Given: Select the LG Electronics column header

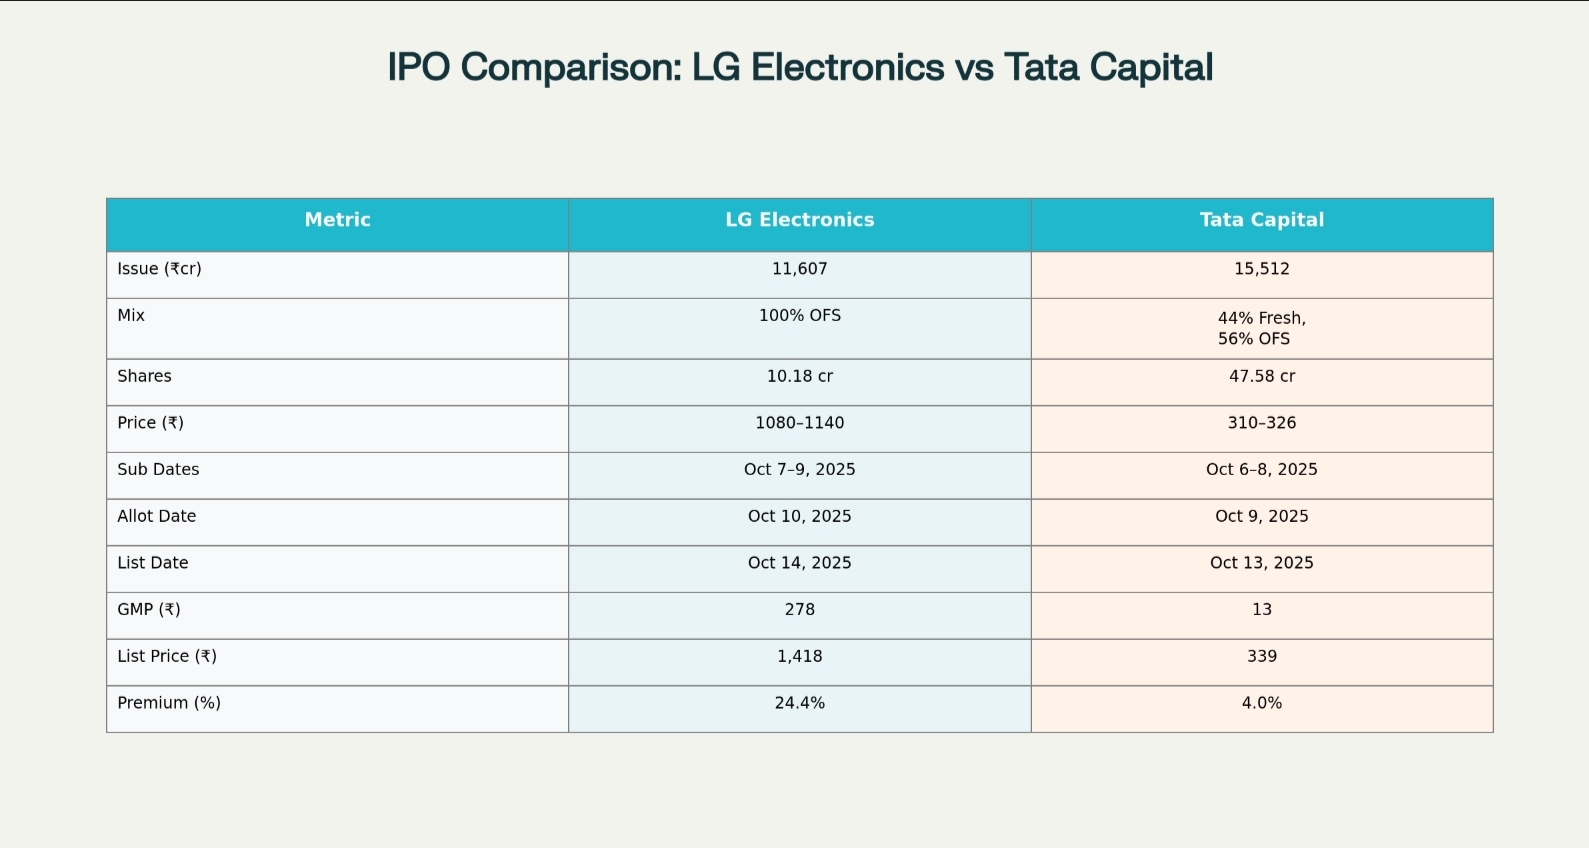Looking at the screenshot, I should point(799,220).
